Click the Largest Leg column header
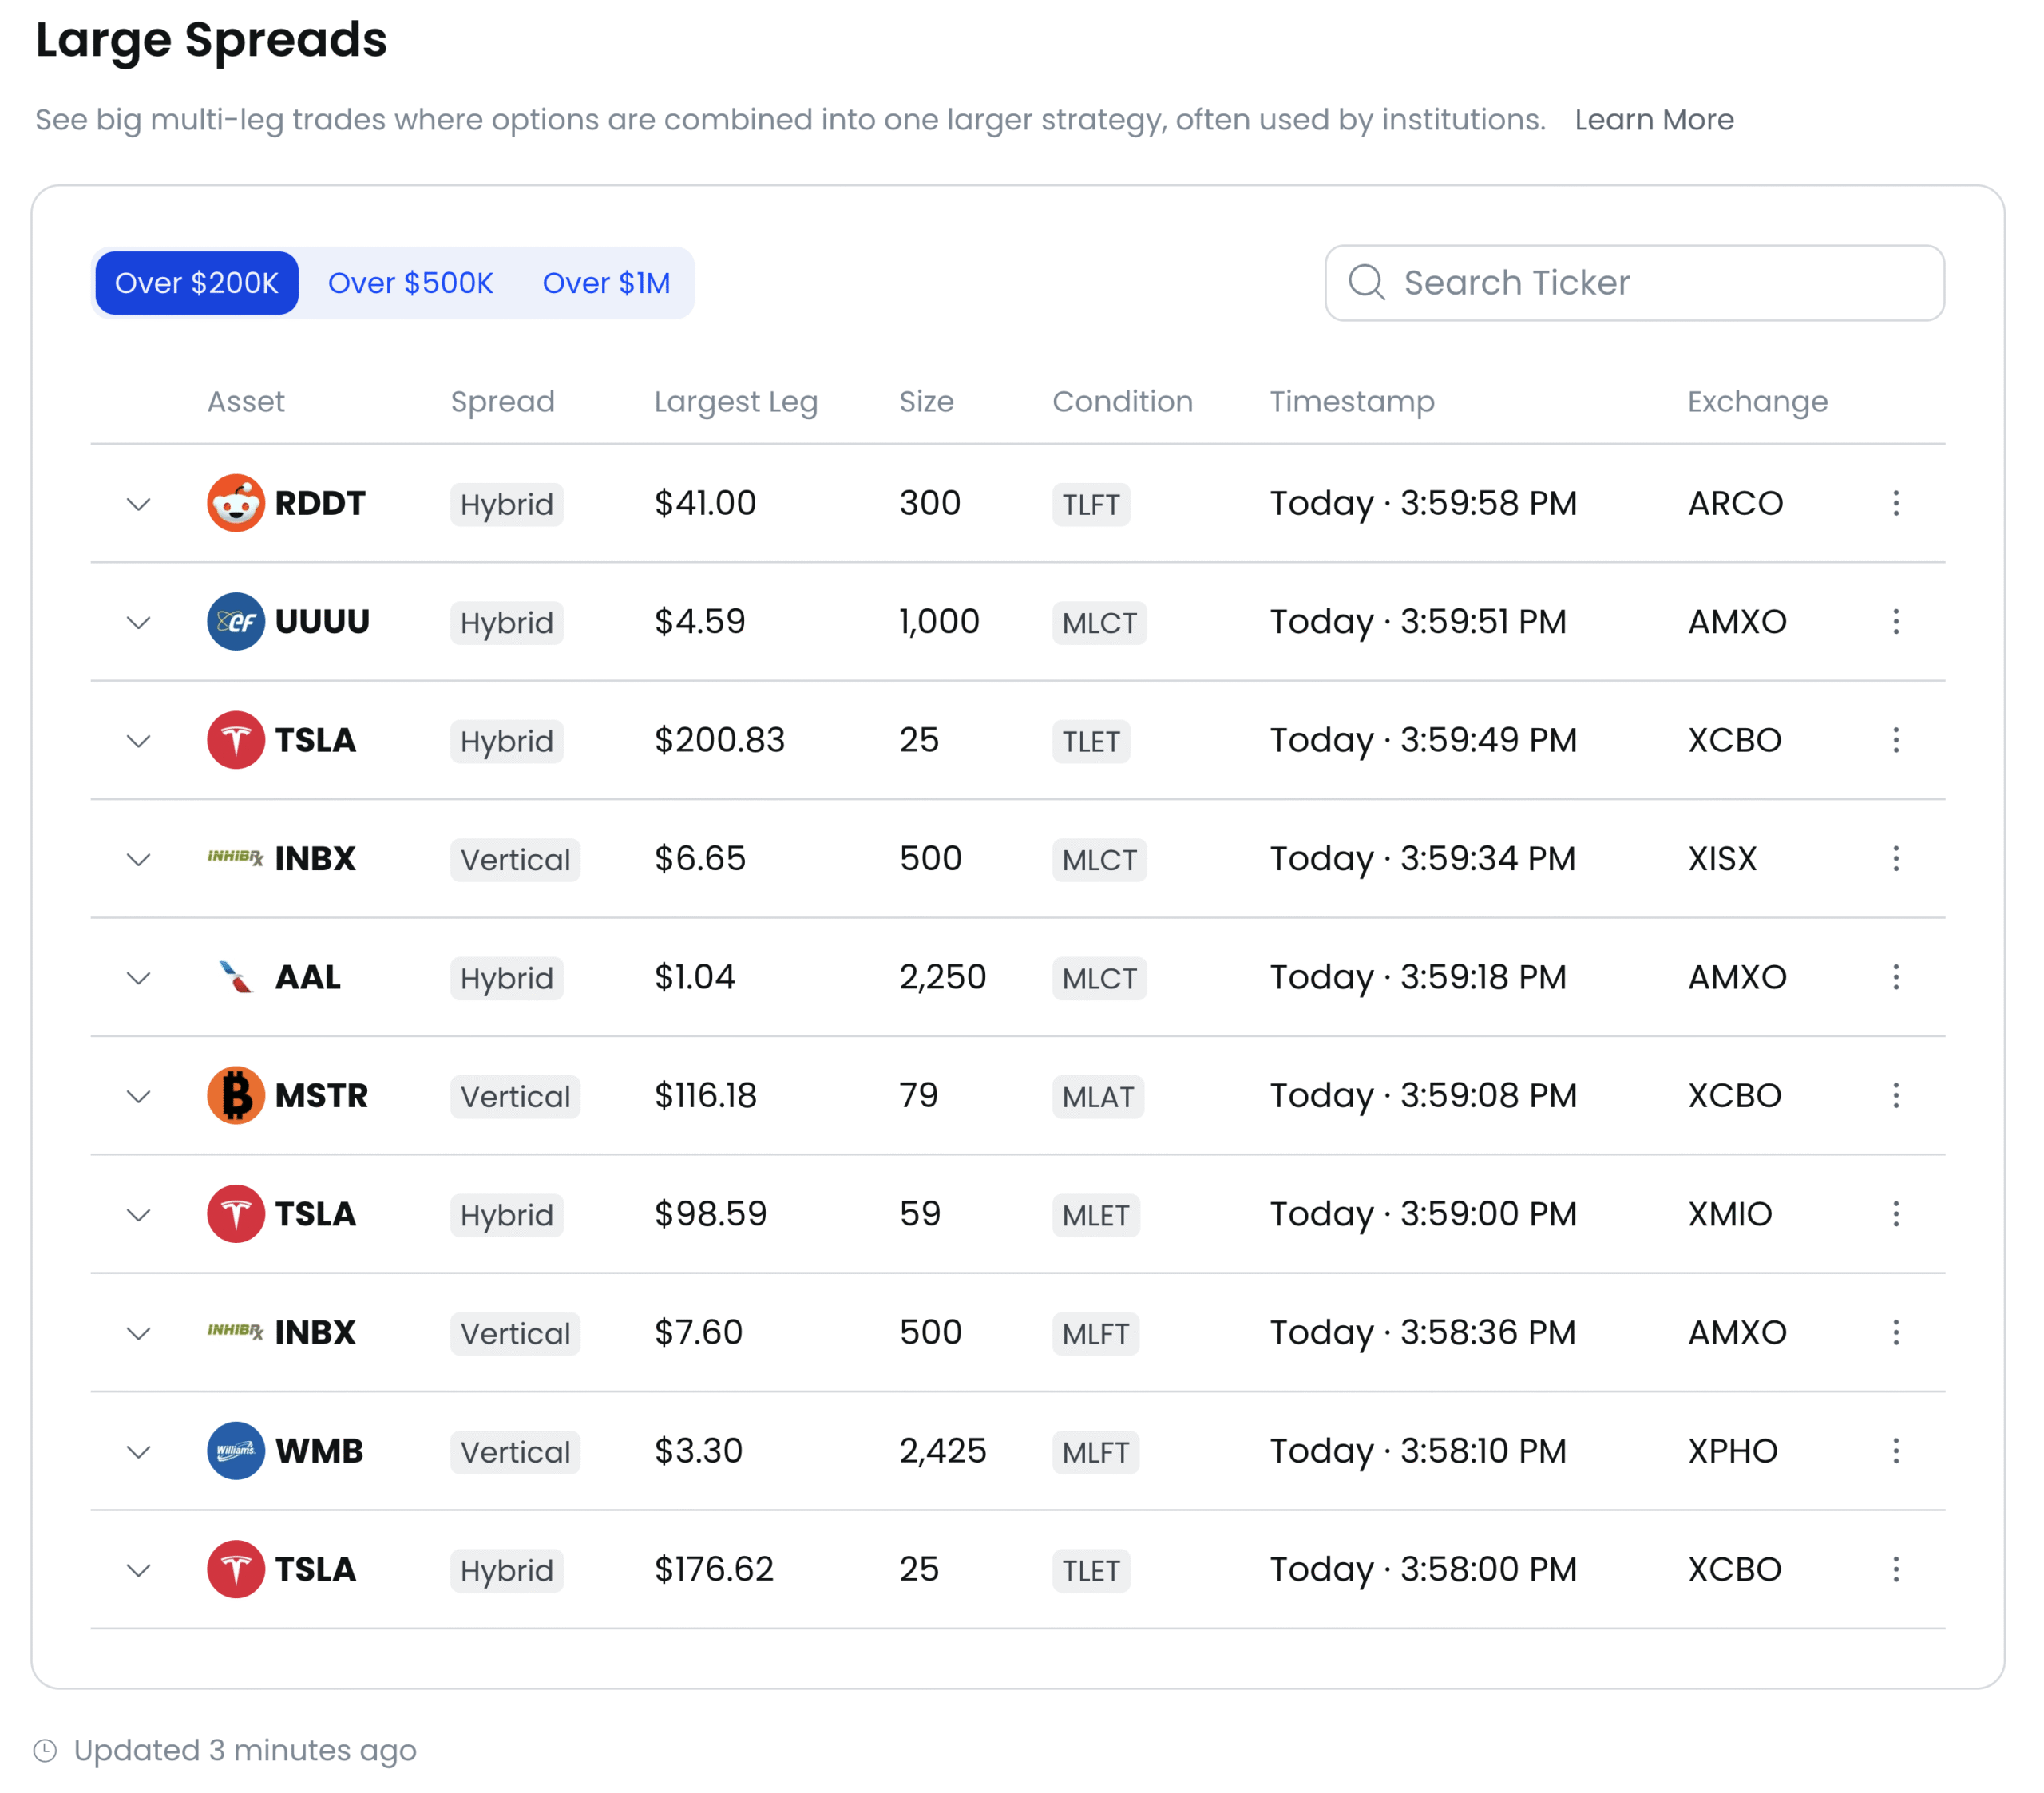The height and width of the screenshot is (1793, 2044). pyautogui.click(x=735, y=401)
